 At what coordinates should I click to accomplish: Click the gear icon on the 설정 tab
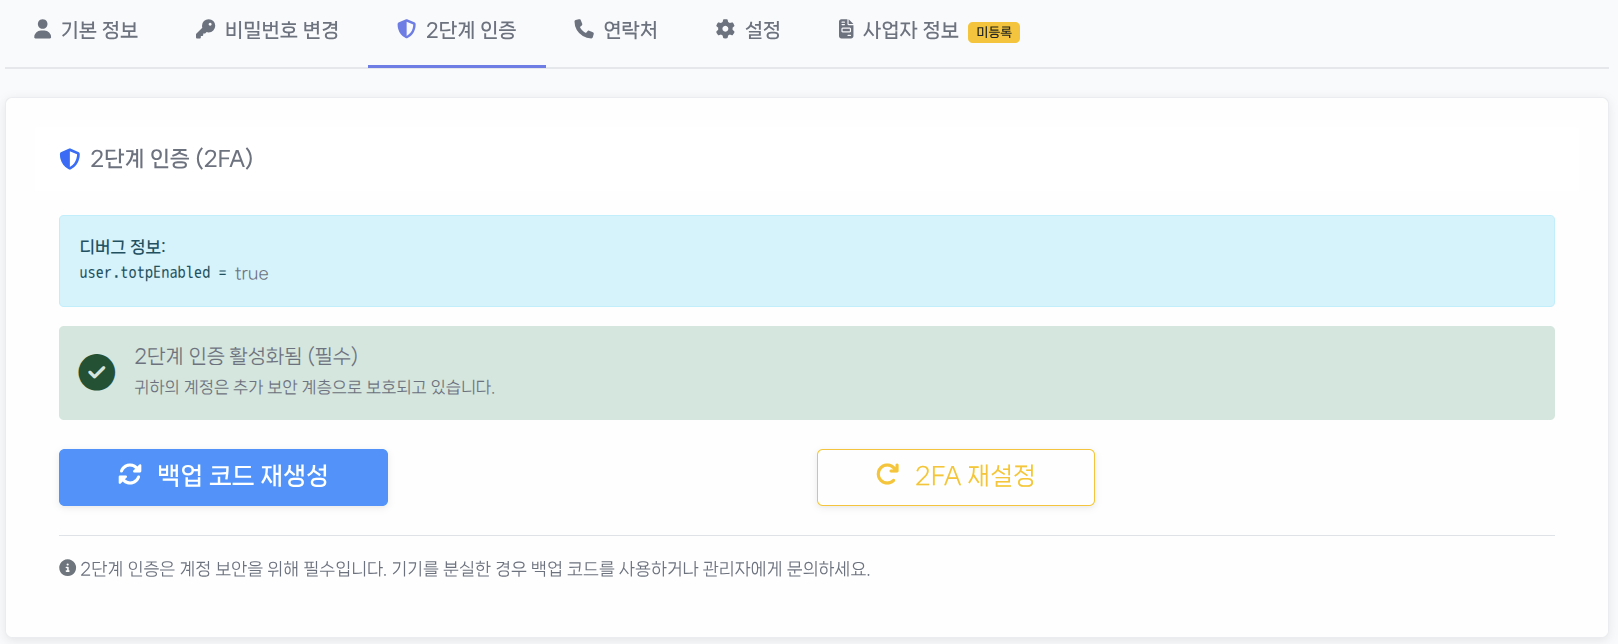point(725,29)
